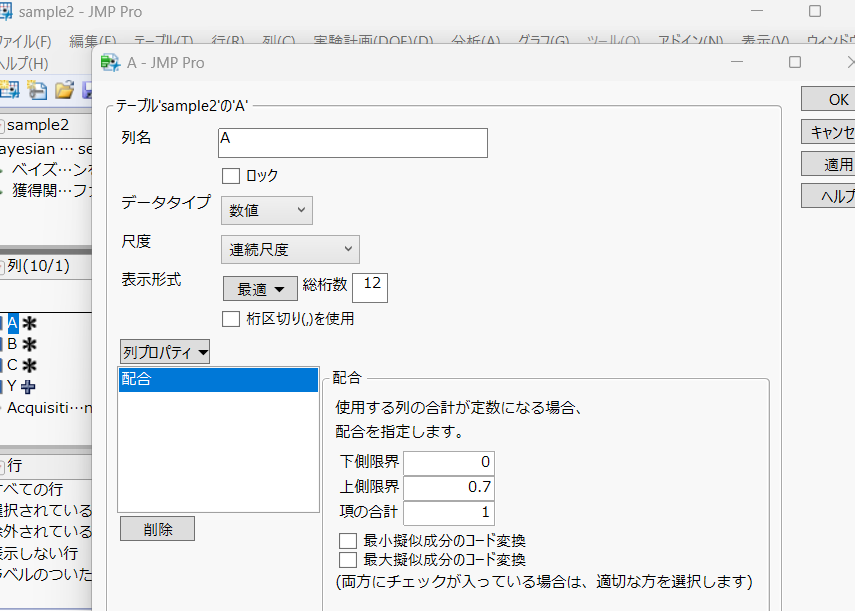855x611 pixels.
Task: Click the asterisk icon next to column B
Action: click(29, 344)
